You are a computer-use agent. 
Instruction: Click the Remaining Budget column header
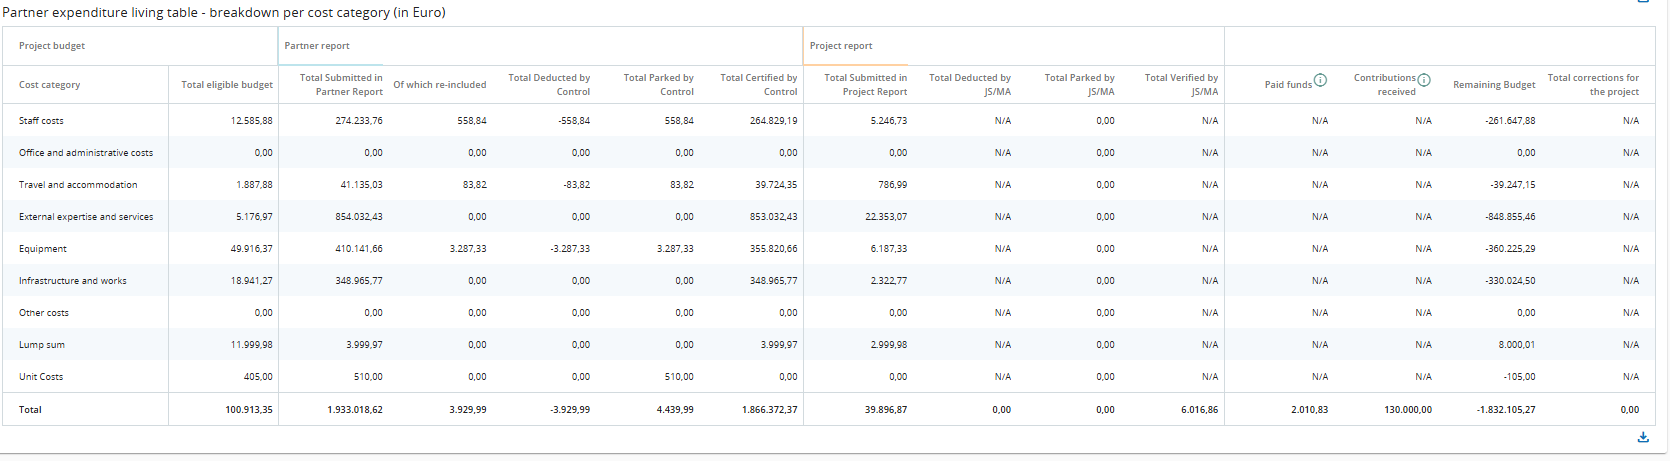1494,85
